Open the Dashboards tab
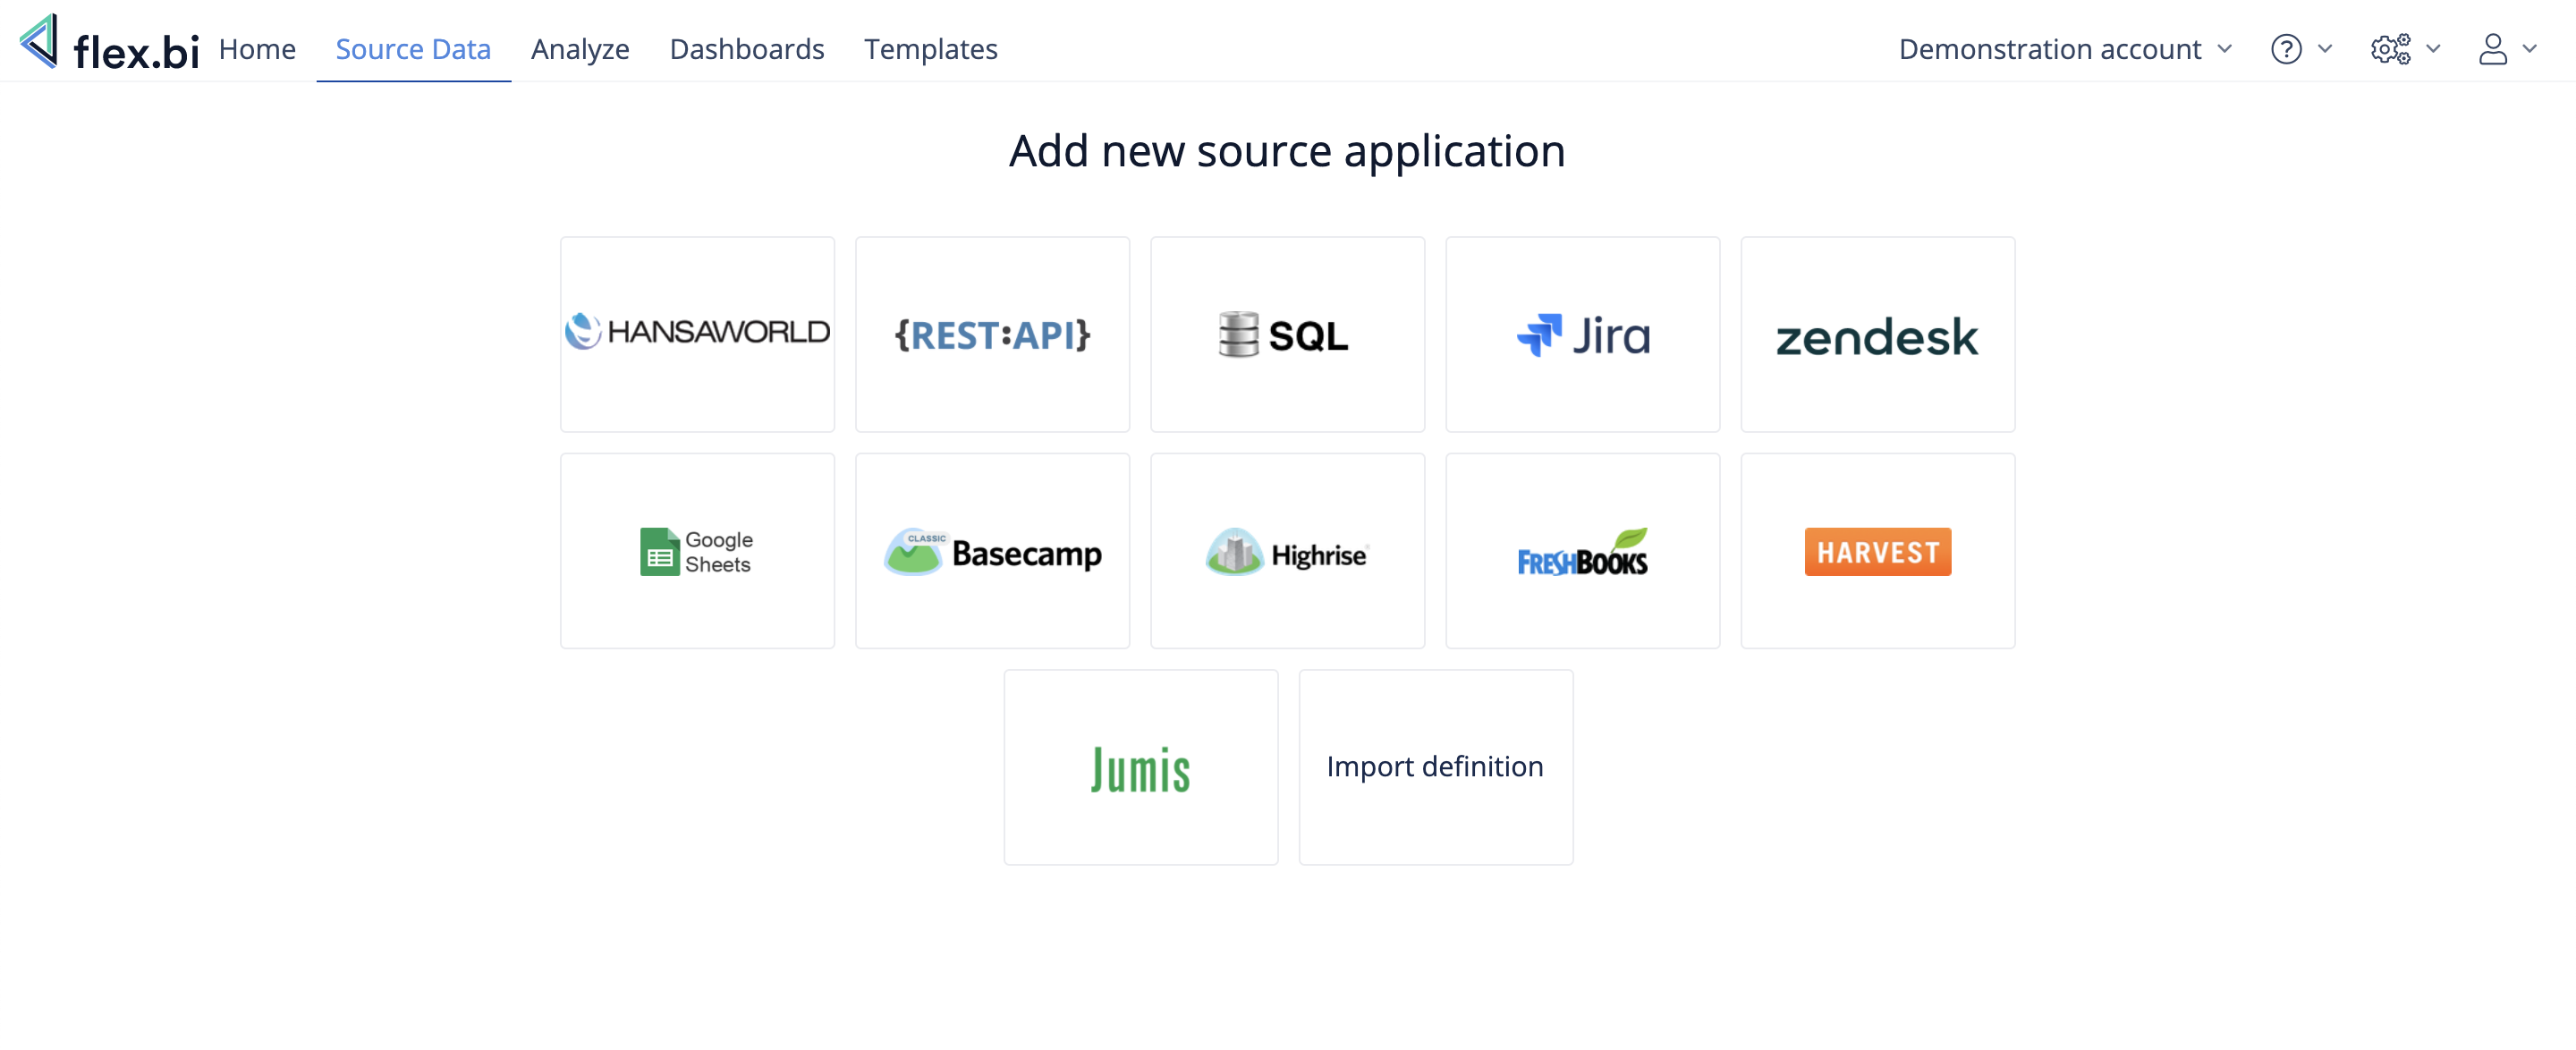Image resolution: width=2576 pixels, height=1050 pixels. pos(746,49)
